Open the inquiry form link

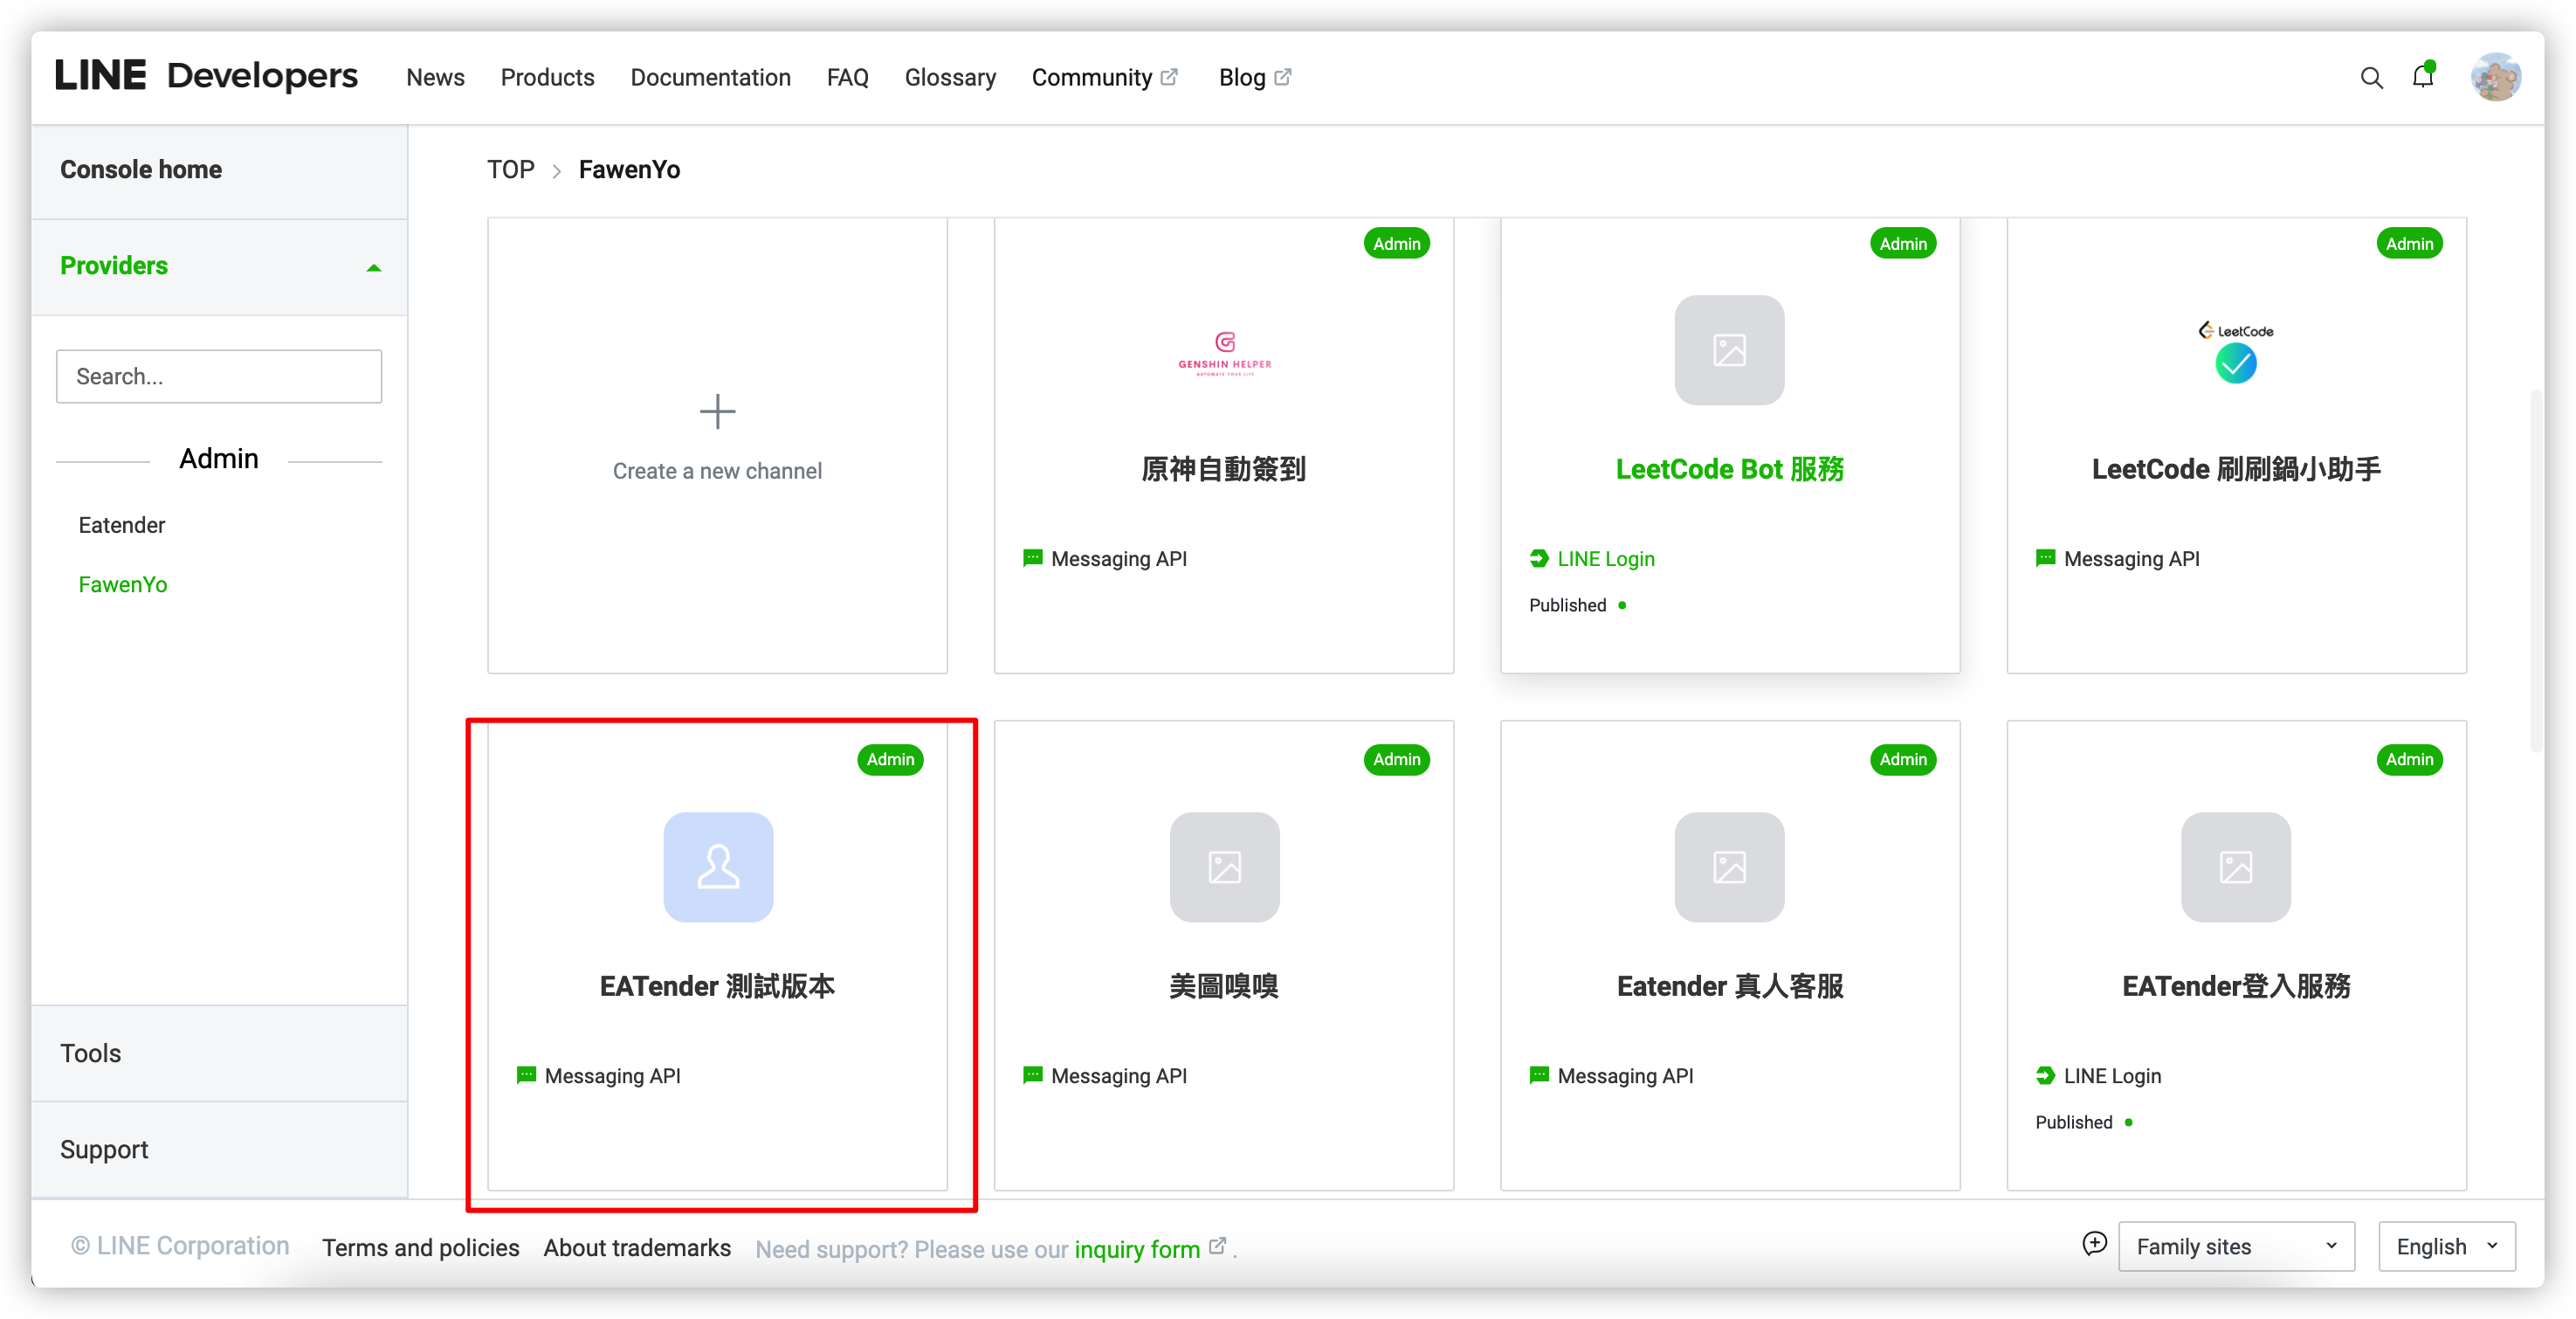(1137, 1249)
